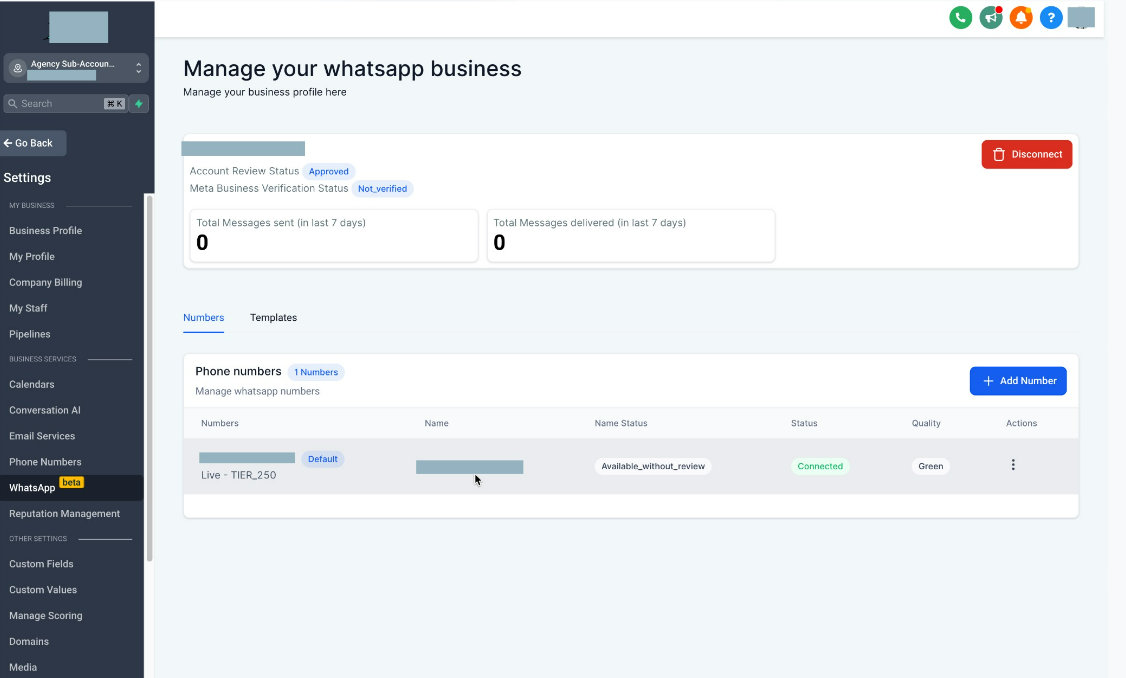The image size is (1126, 678).
Task: Open Business Profile settings
Action: point(46,231)
